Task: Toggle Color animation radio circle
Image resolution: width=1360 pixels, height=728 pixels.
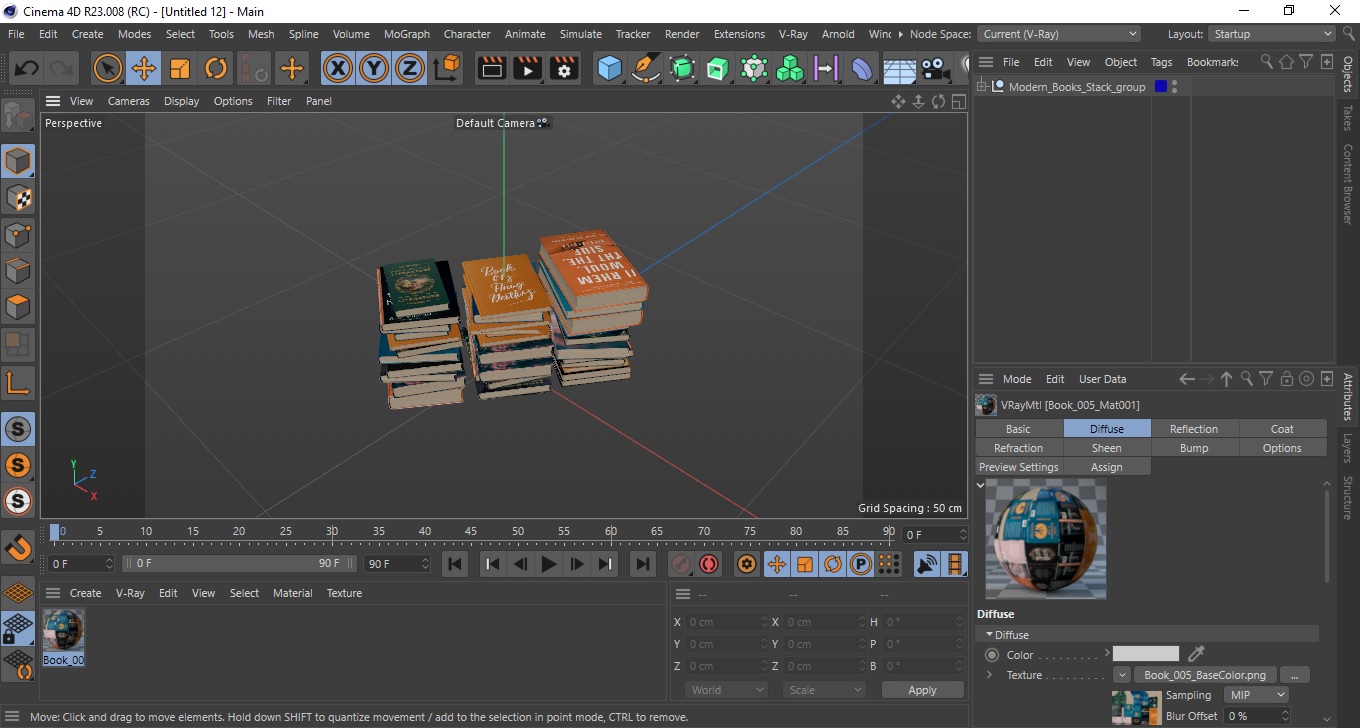Action: (x=992, y=655)
